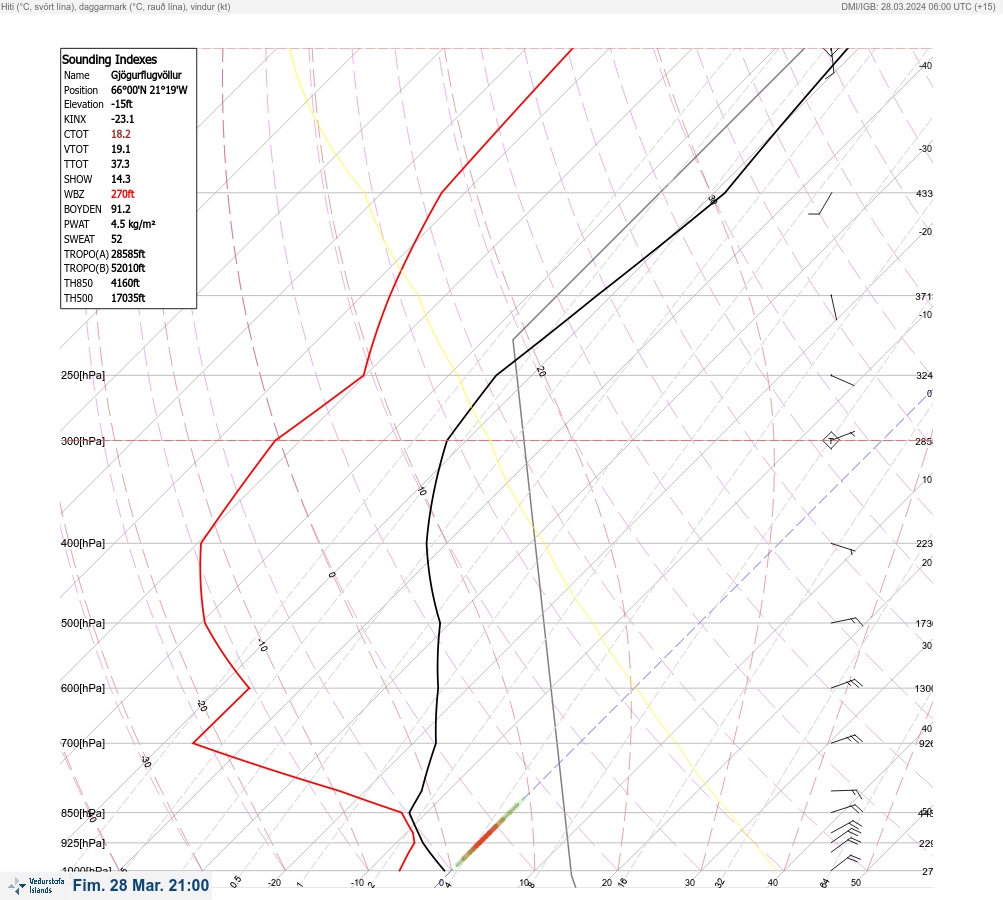Click the TTOT value 37.3

click(x=120, y=164)
